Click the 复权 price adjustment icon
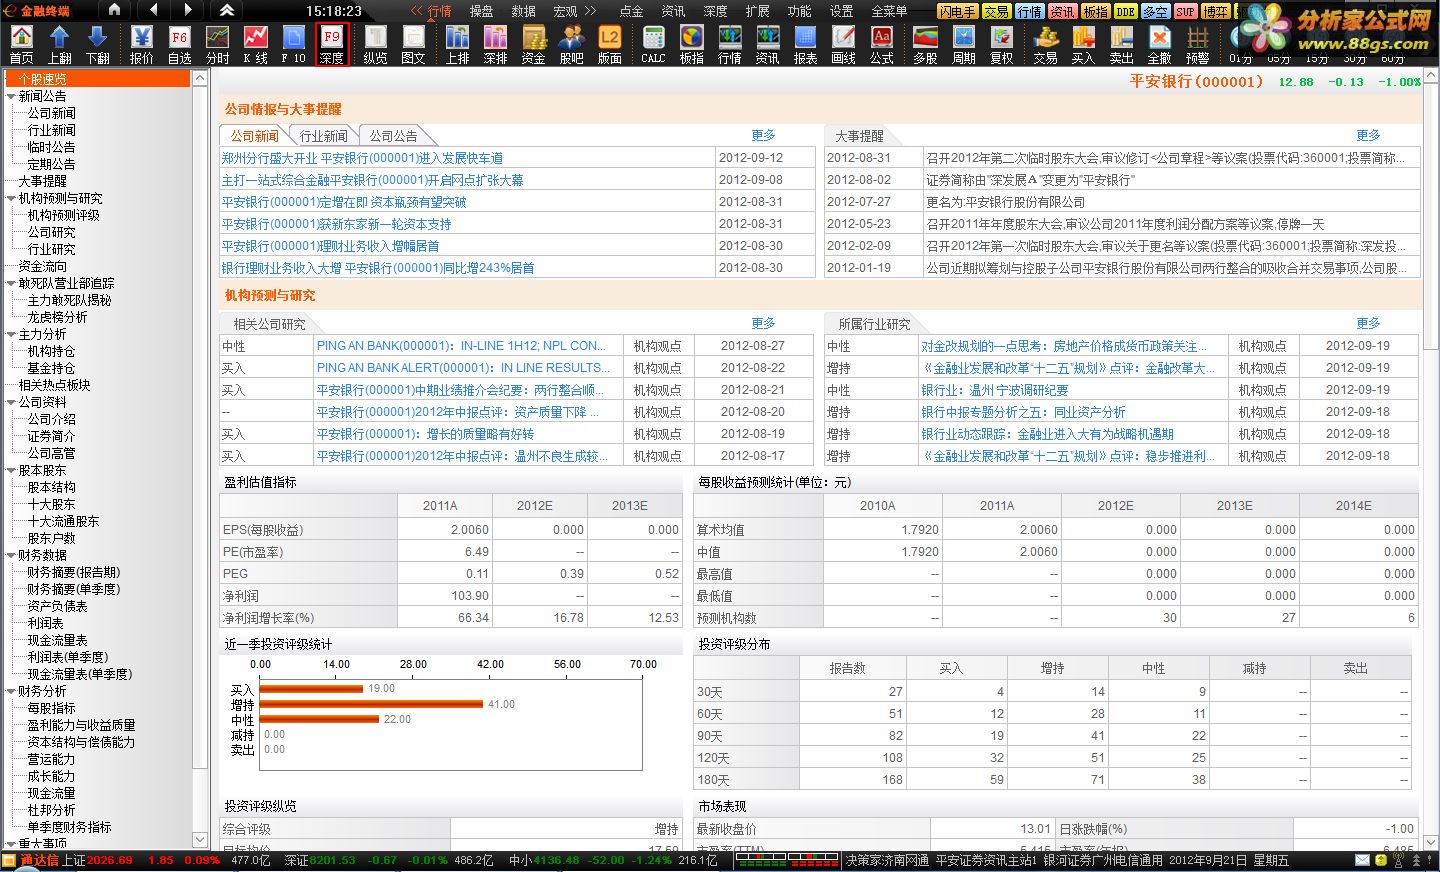The image size is (1440, 872). (x=1002, y=44)
